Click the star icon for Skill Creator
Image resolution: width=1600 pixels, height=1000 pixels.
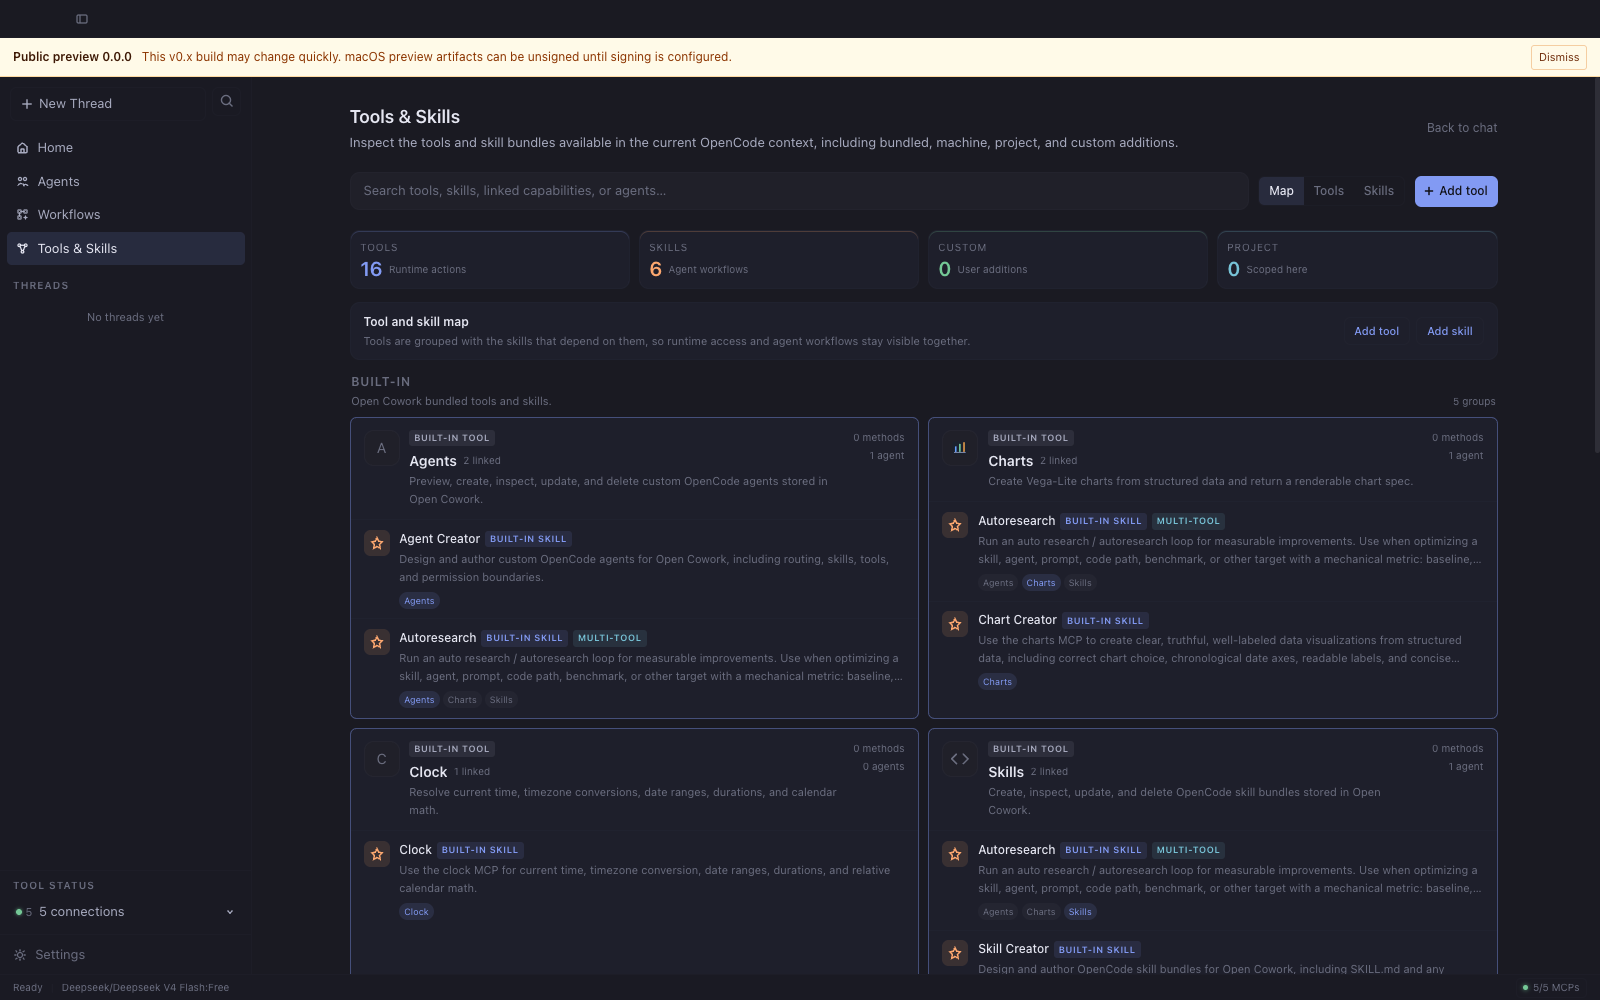(955, 953)
